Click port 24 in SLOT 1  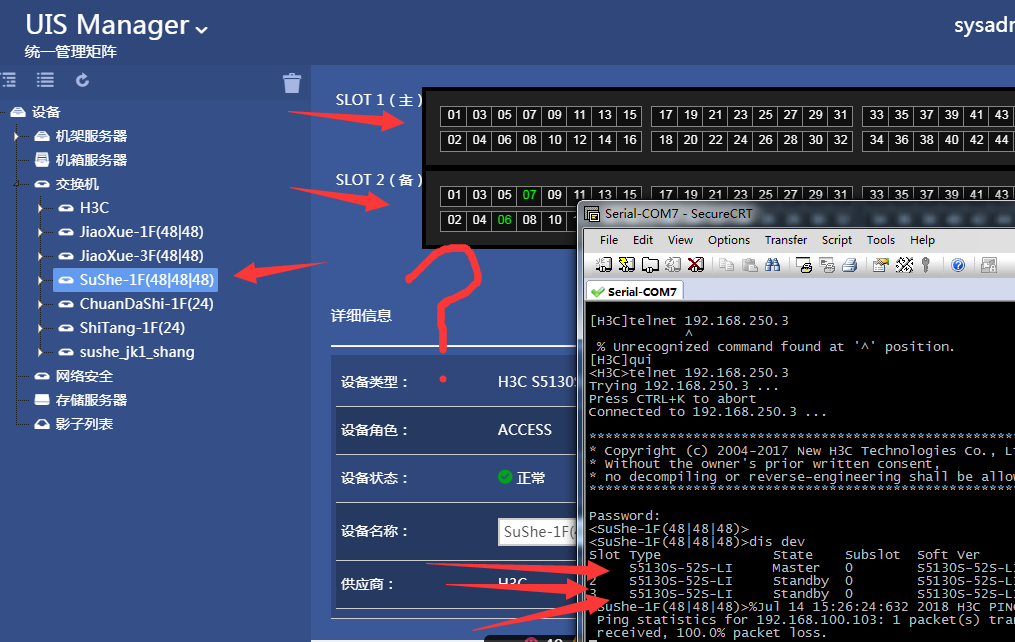point(741,140)
